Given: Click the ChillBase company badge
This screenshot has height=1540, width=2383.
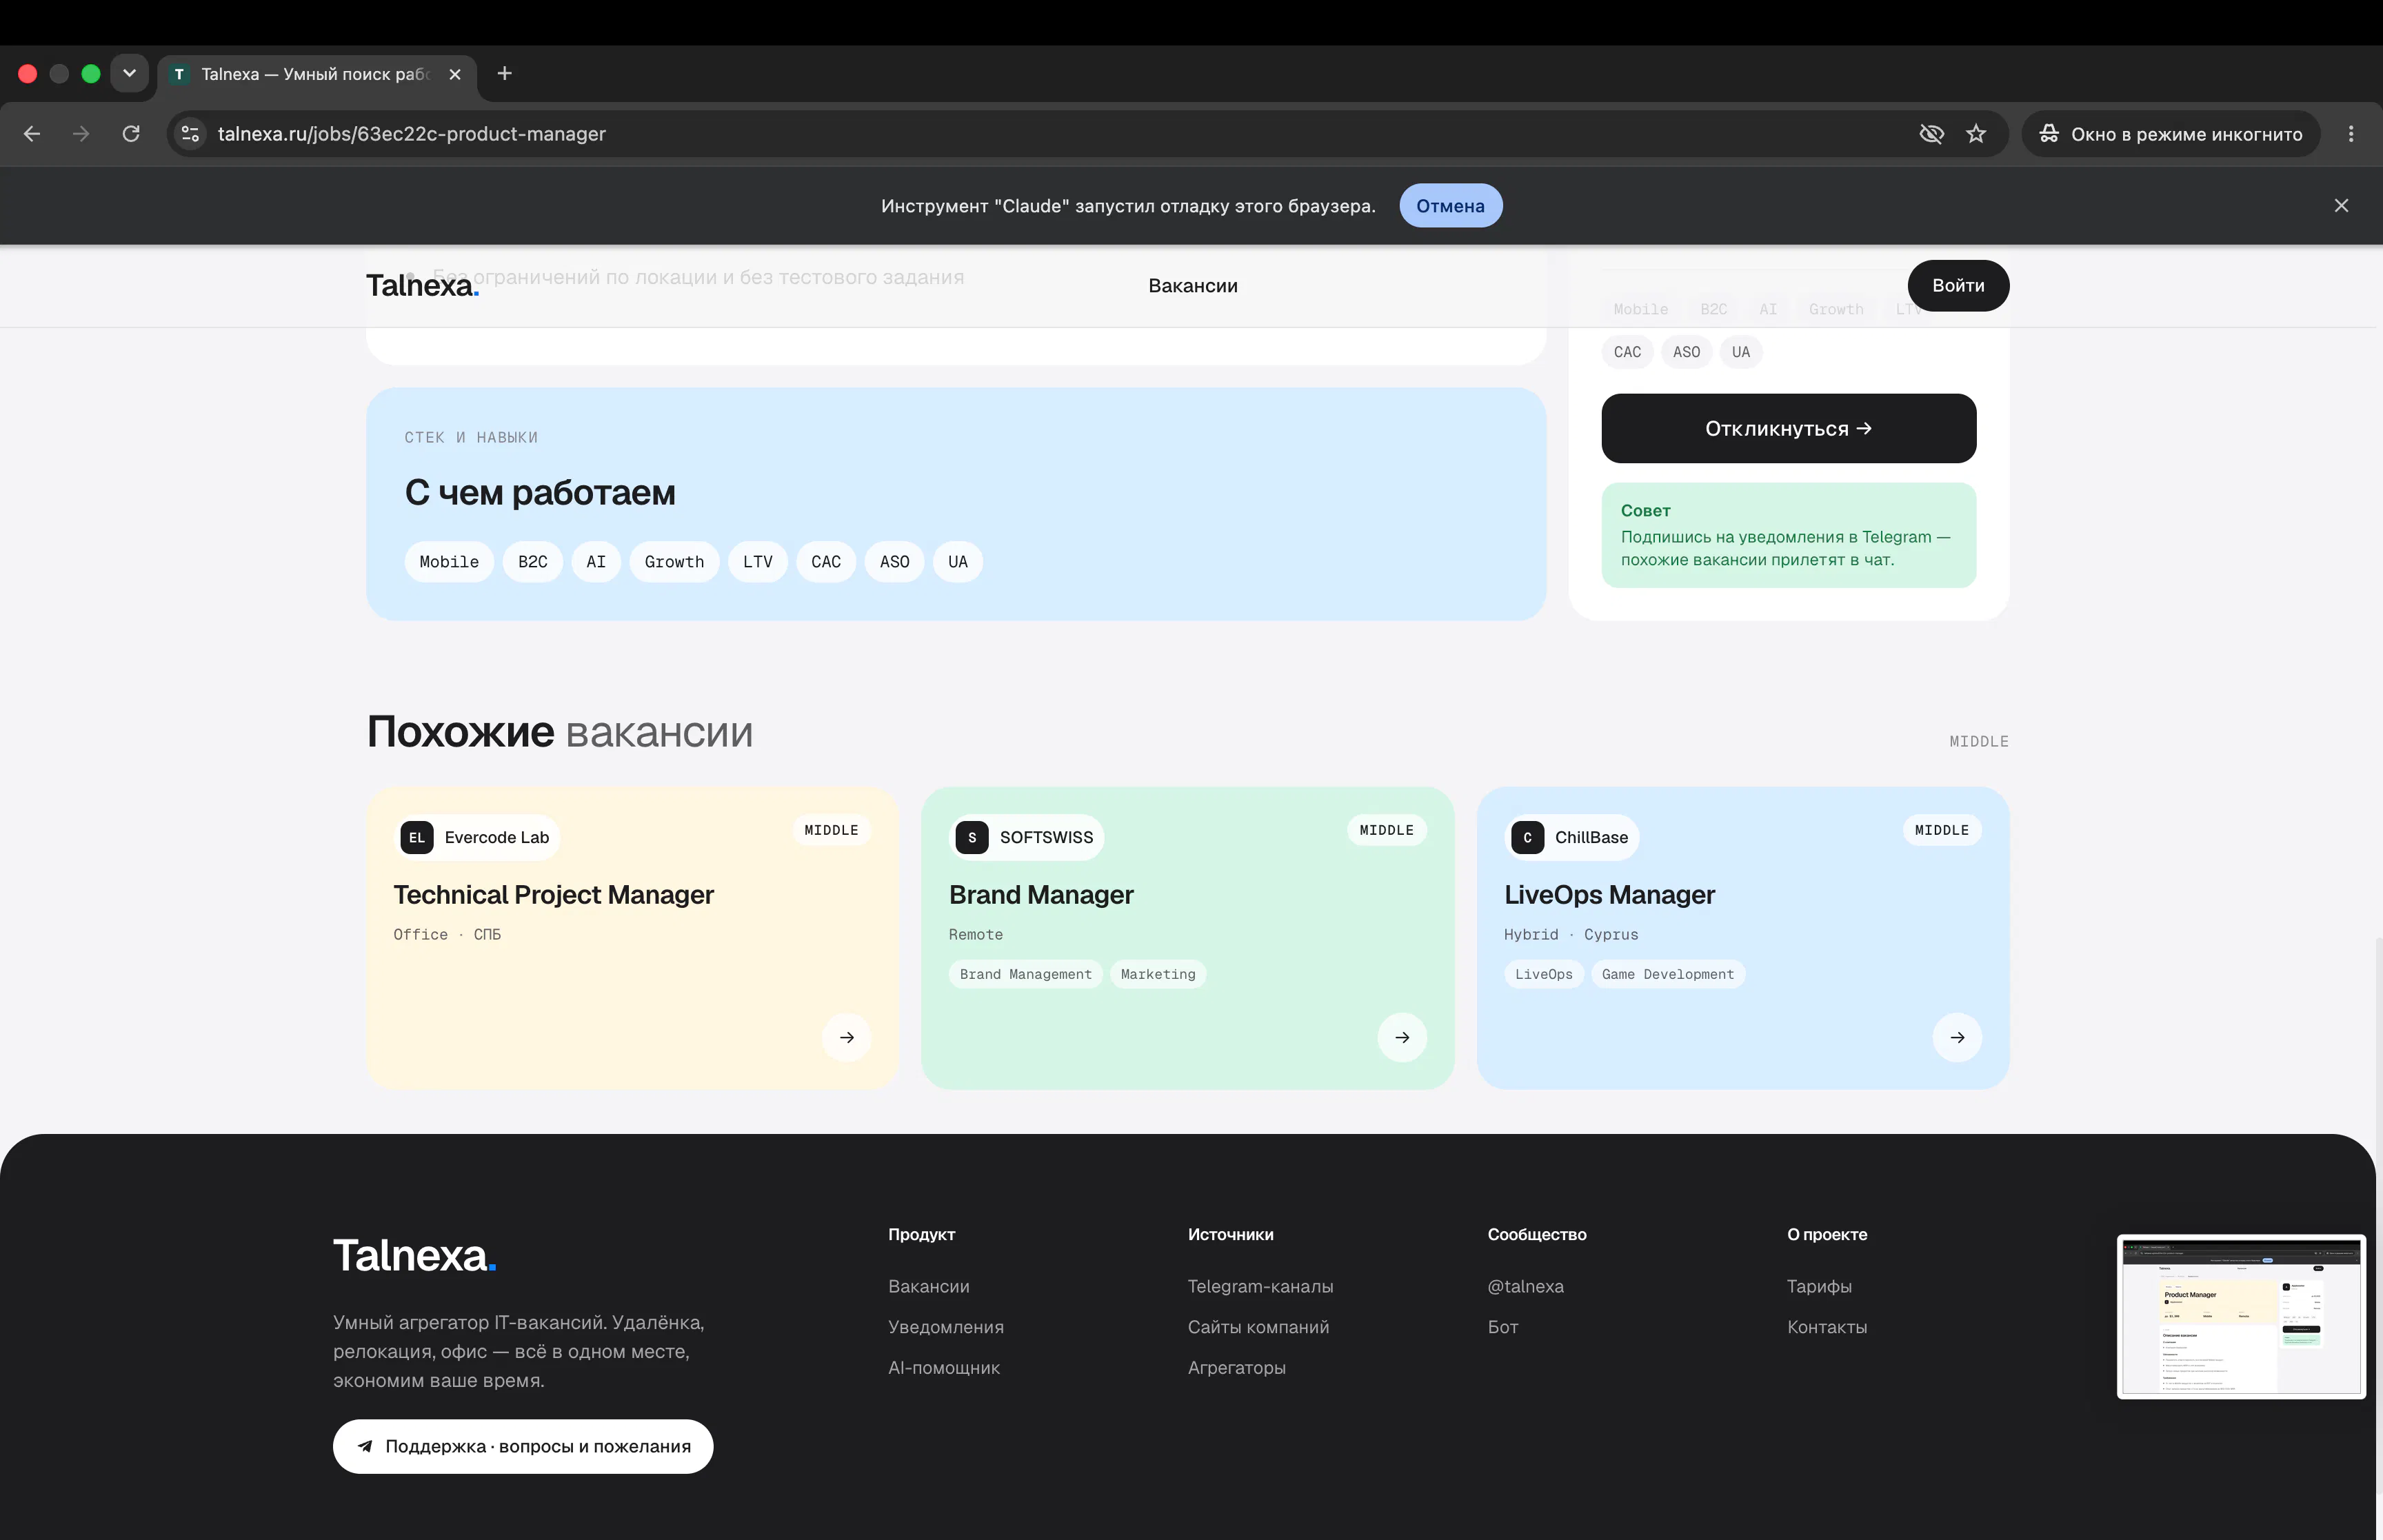Looking at the screenshot, I should [1571, 837].
